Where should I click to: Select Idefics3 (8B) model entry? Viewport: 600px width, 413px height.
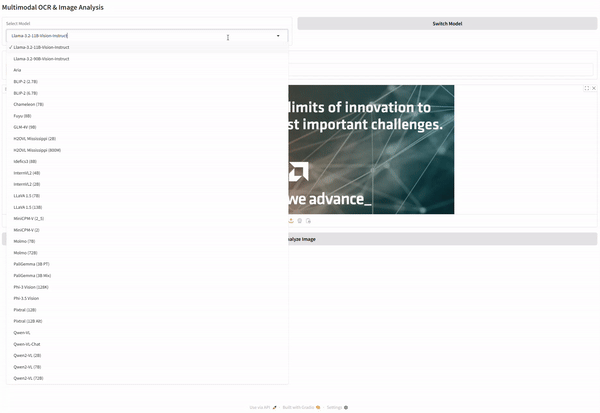click(26, 161)
